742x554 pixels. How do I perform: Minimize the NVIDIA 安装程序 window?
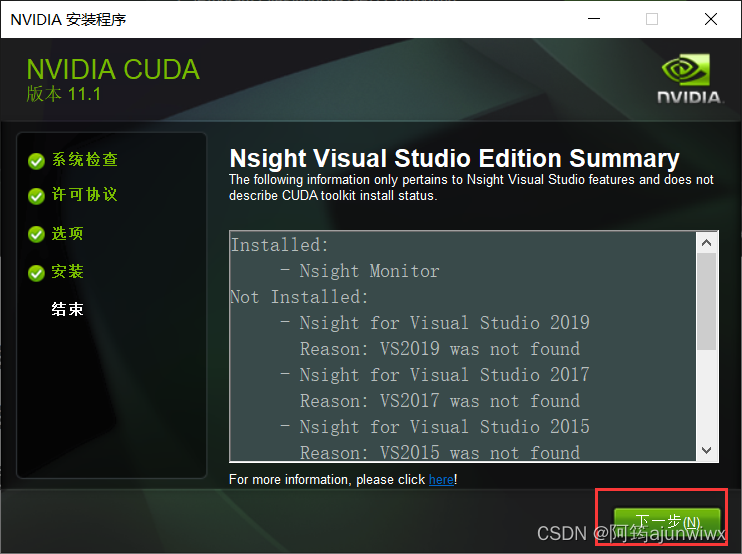pyautogui.click(x=594, y=19)
